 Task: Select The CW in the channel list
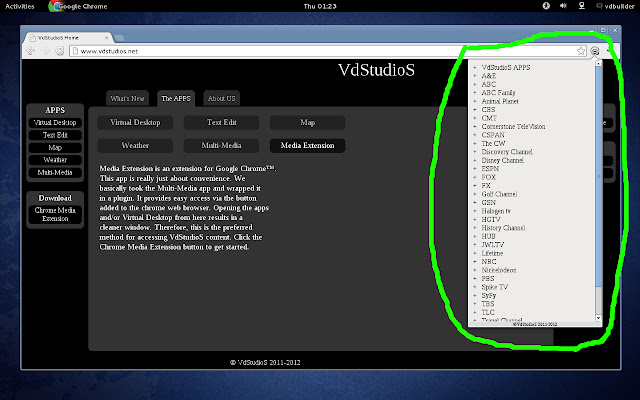pos(493,143)
